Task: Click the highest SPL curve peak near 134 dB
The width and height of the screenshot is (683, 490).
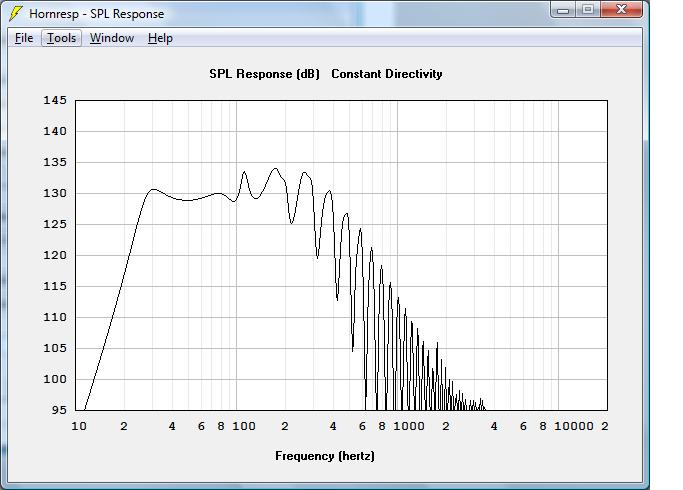Action: pos(275,169)
